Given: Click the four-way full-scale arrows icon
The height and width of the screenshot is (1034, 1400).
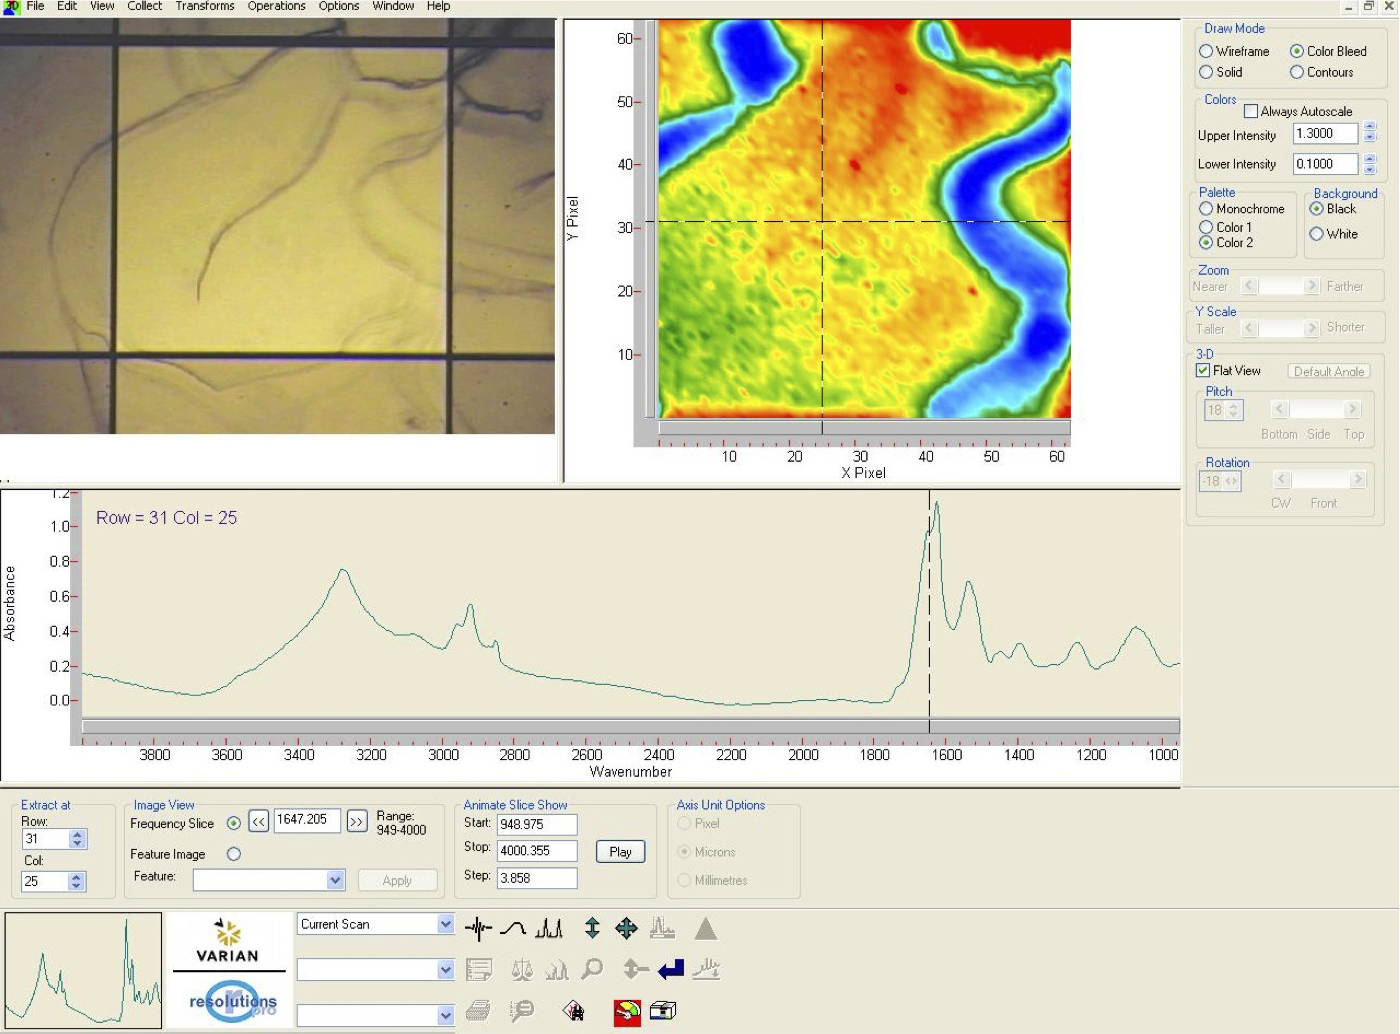Looking at the screenshot, I should 627,929.
